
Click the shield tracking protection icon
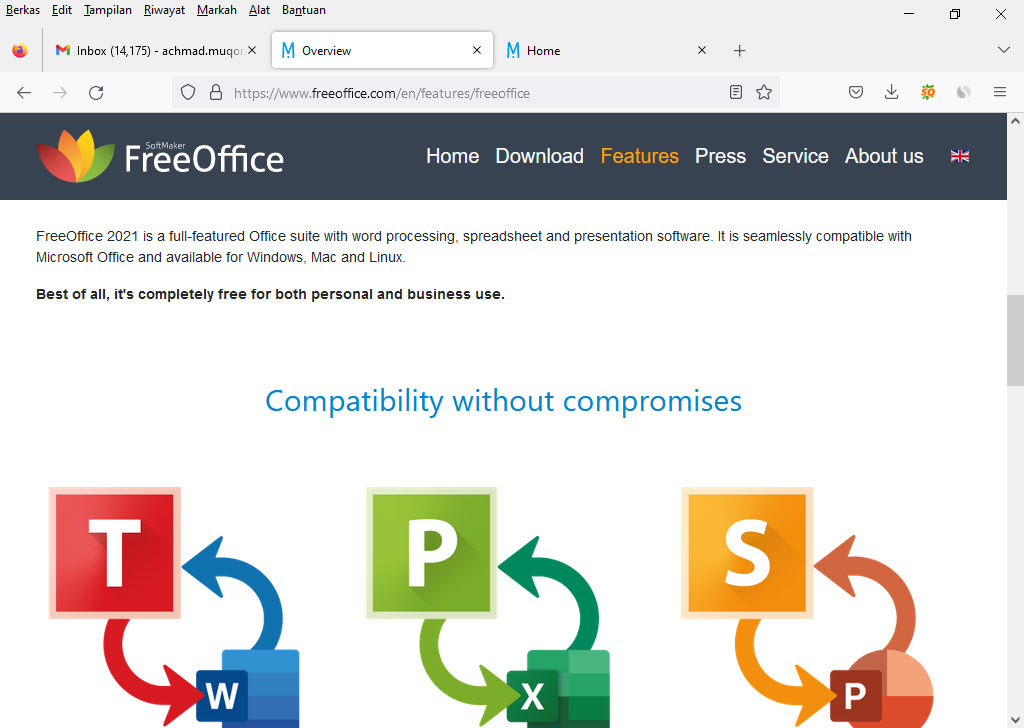pyautogui.click(x=187, y=92)
